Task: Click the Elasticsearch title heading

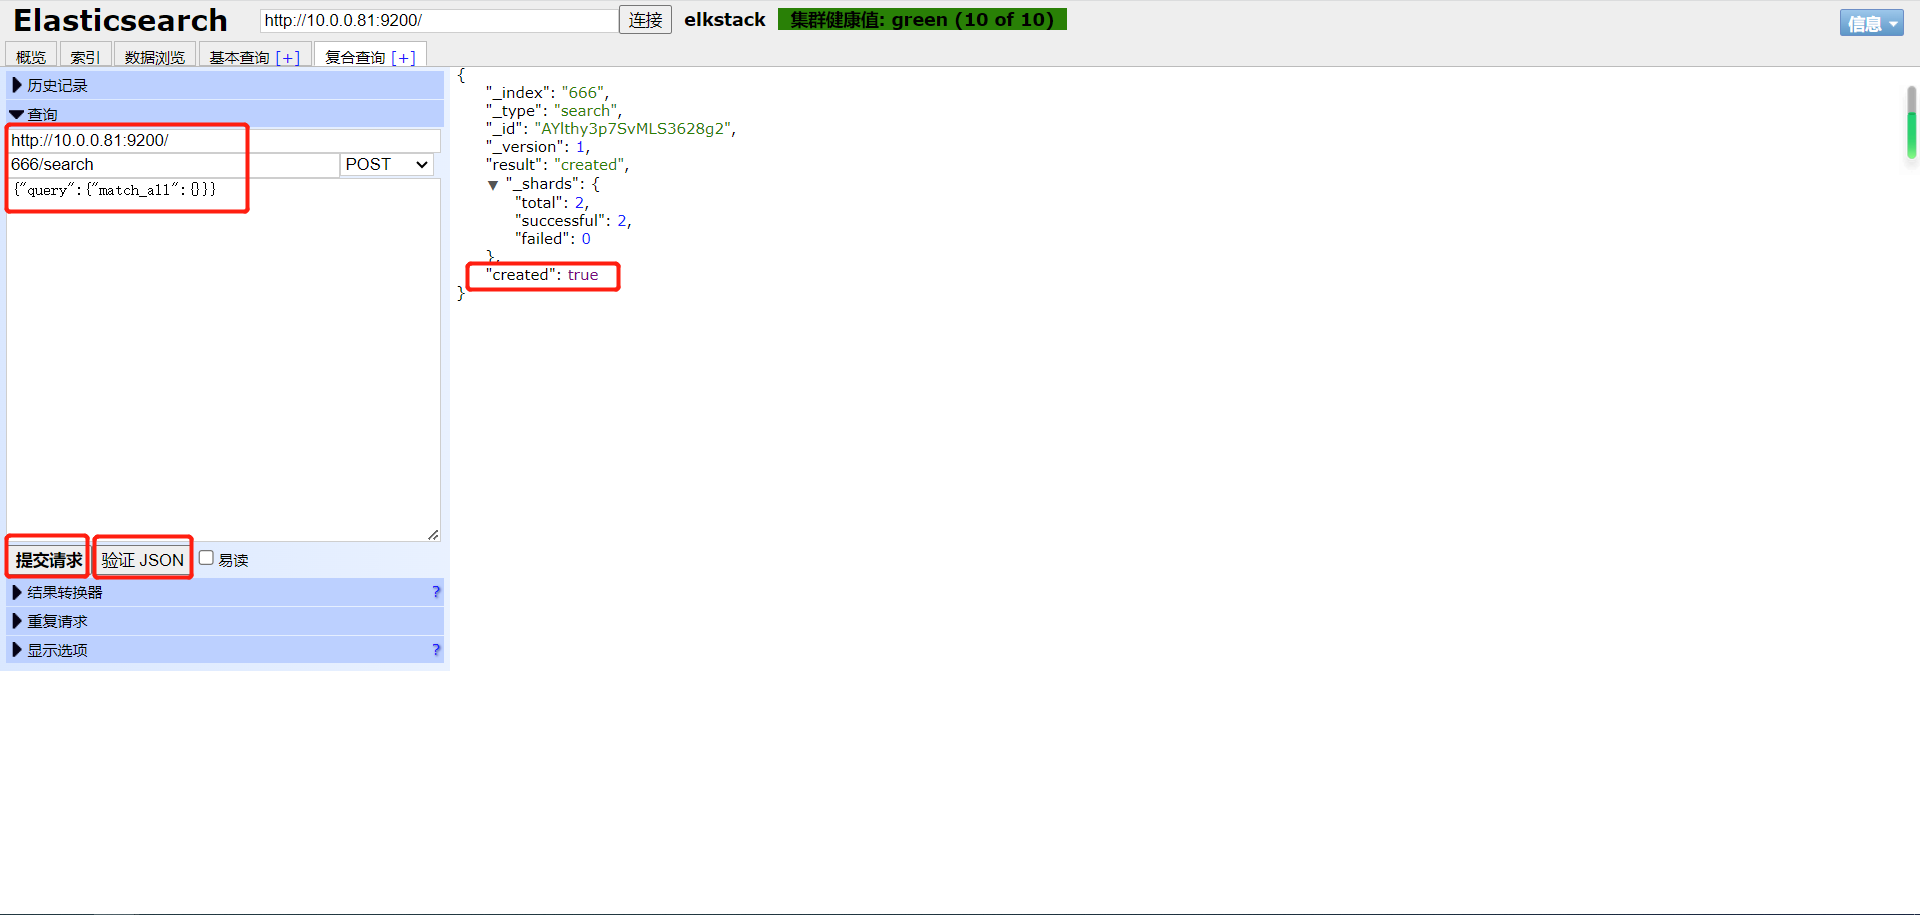Action: (x=120, y=20)
